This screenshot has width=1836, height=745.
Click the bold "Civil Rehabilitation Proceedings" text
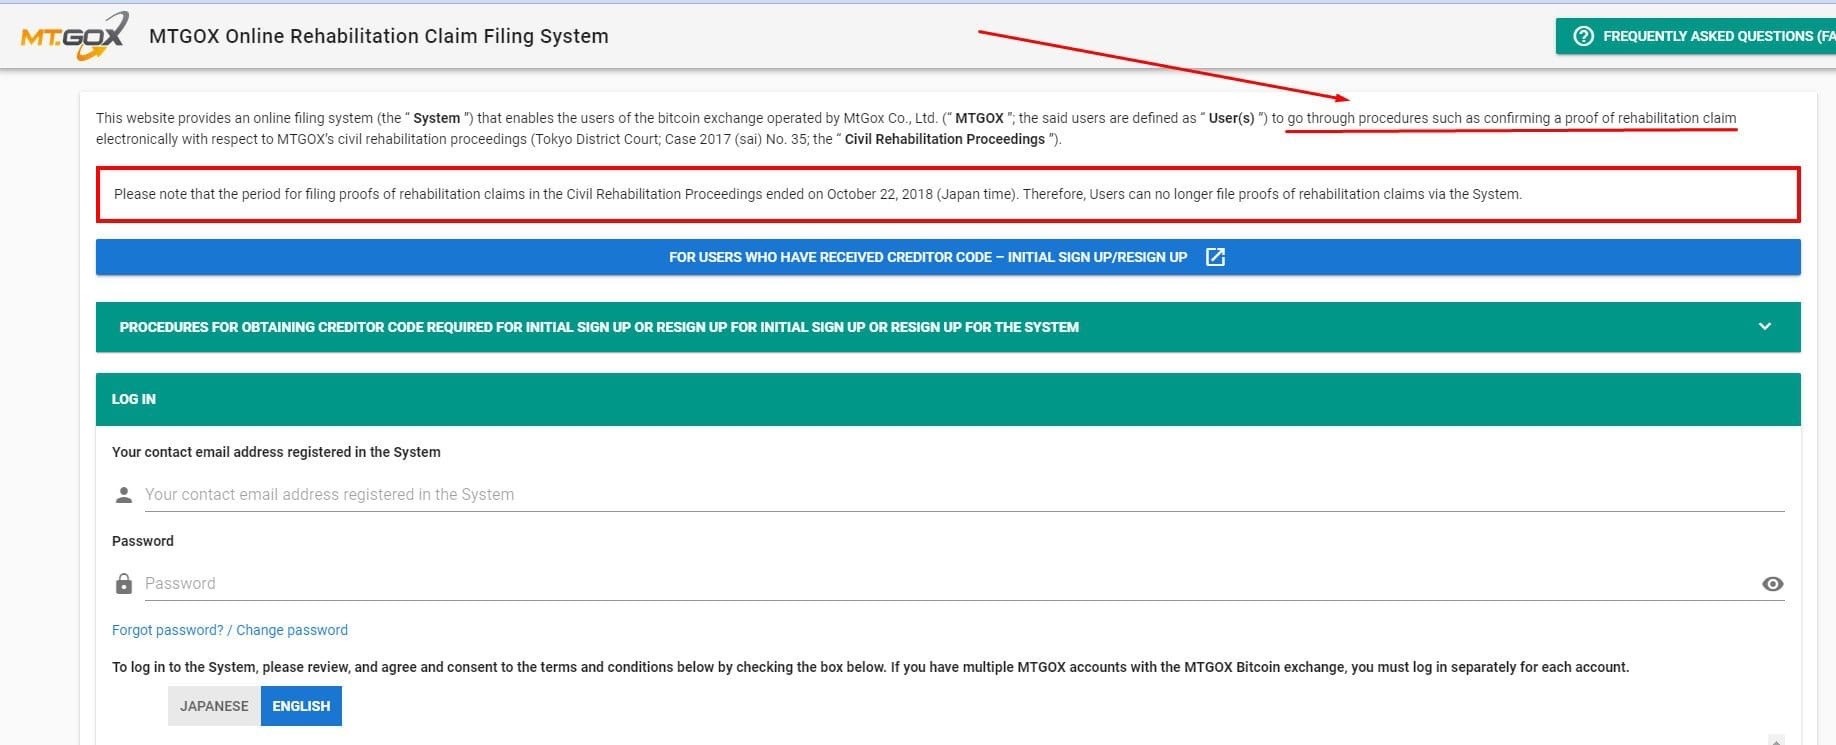click(945, 139)
